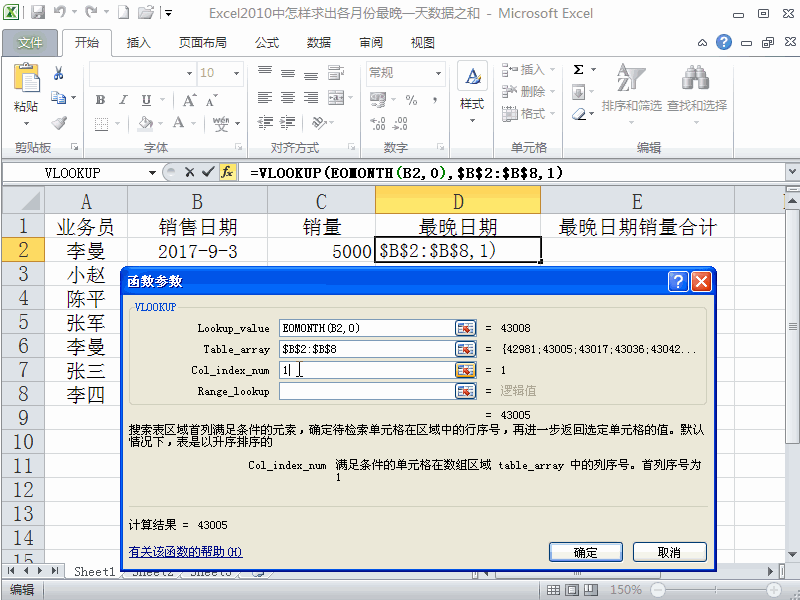800x600 pixels.
Task: Expand the formula bar
Action: click(792, 172)
